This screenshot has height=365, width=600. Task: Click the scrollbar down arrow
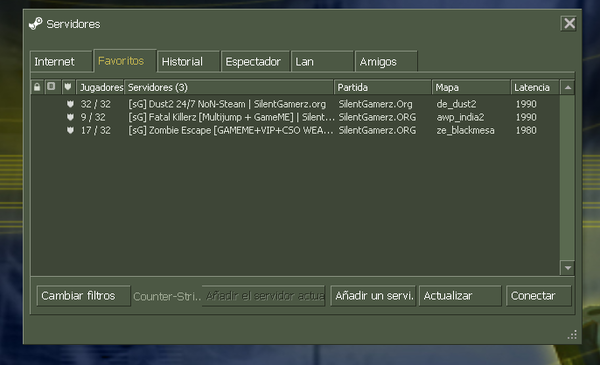click(567, 267)
